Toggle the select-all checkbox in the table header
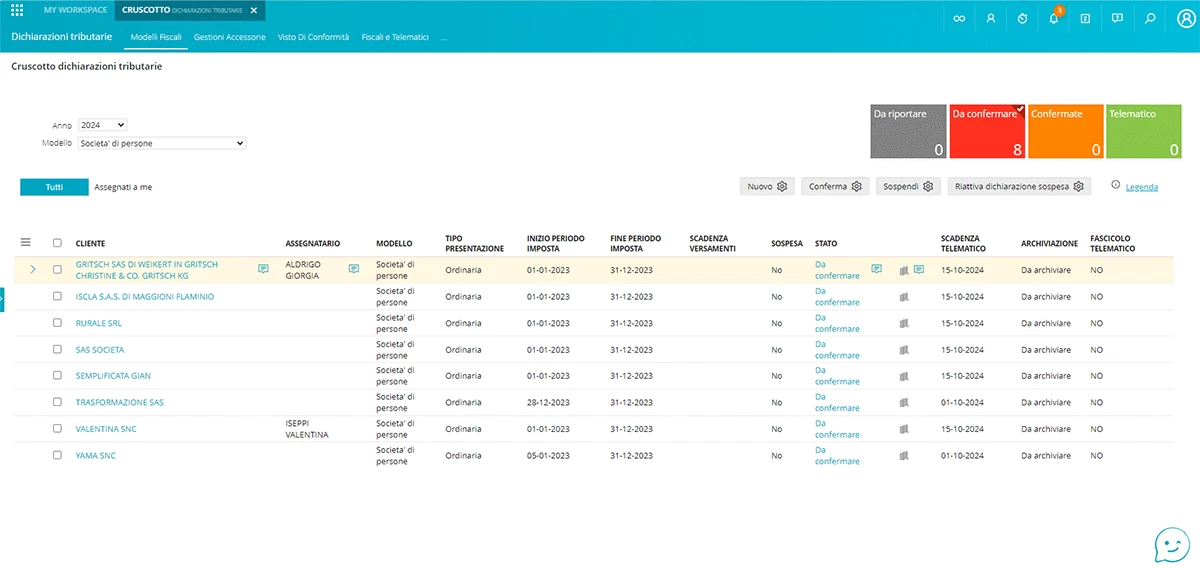The width and height of the screenshot is (1200, 568). 57,243
